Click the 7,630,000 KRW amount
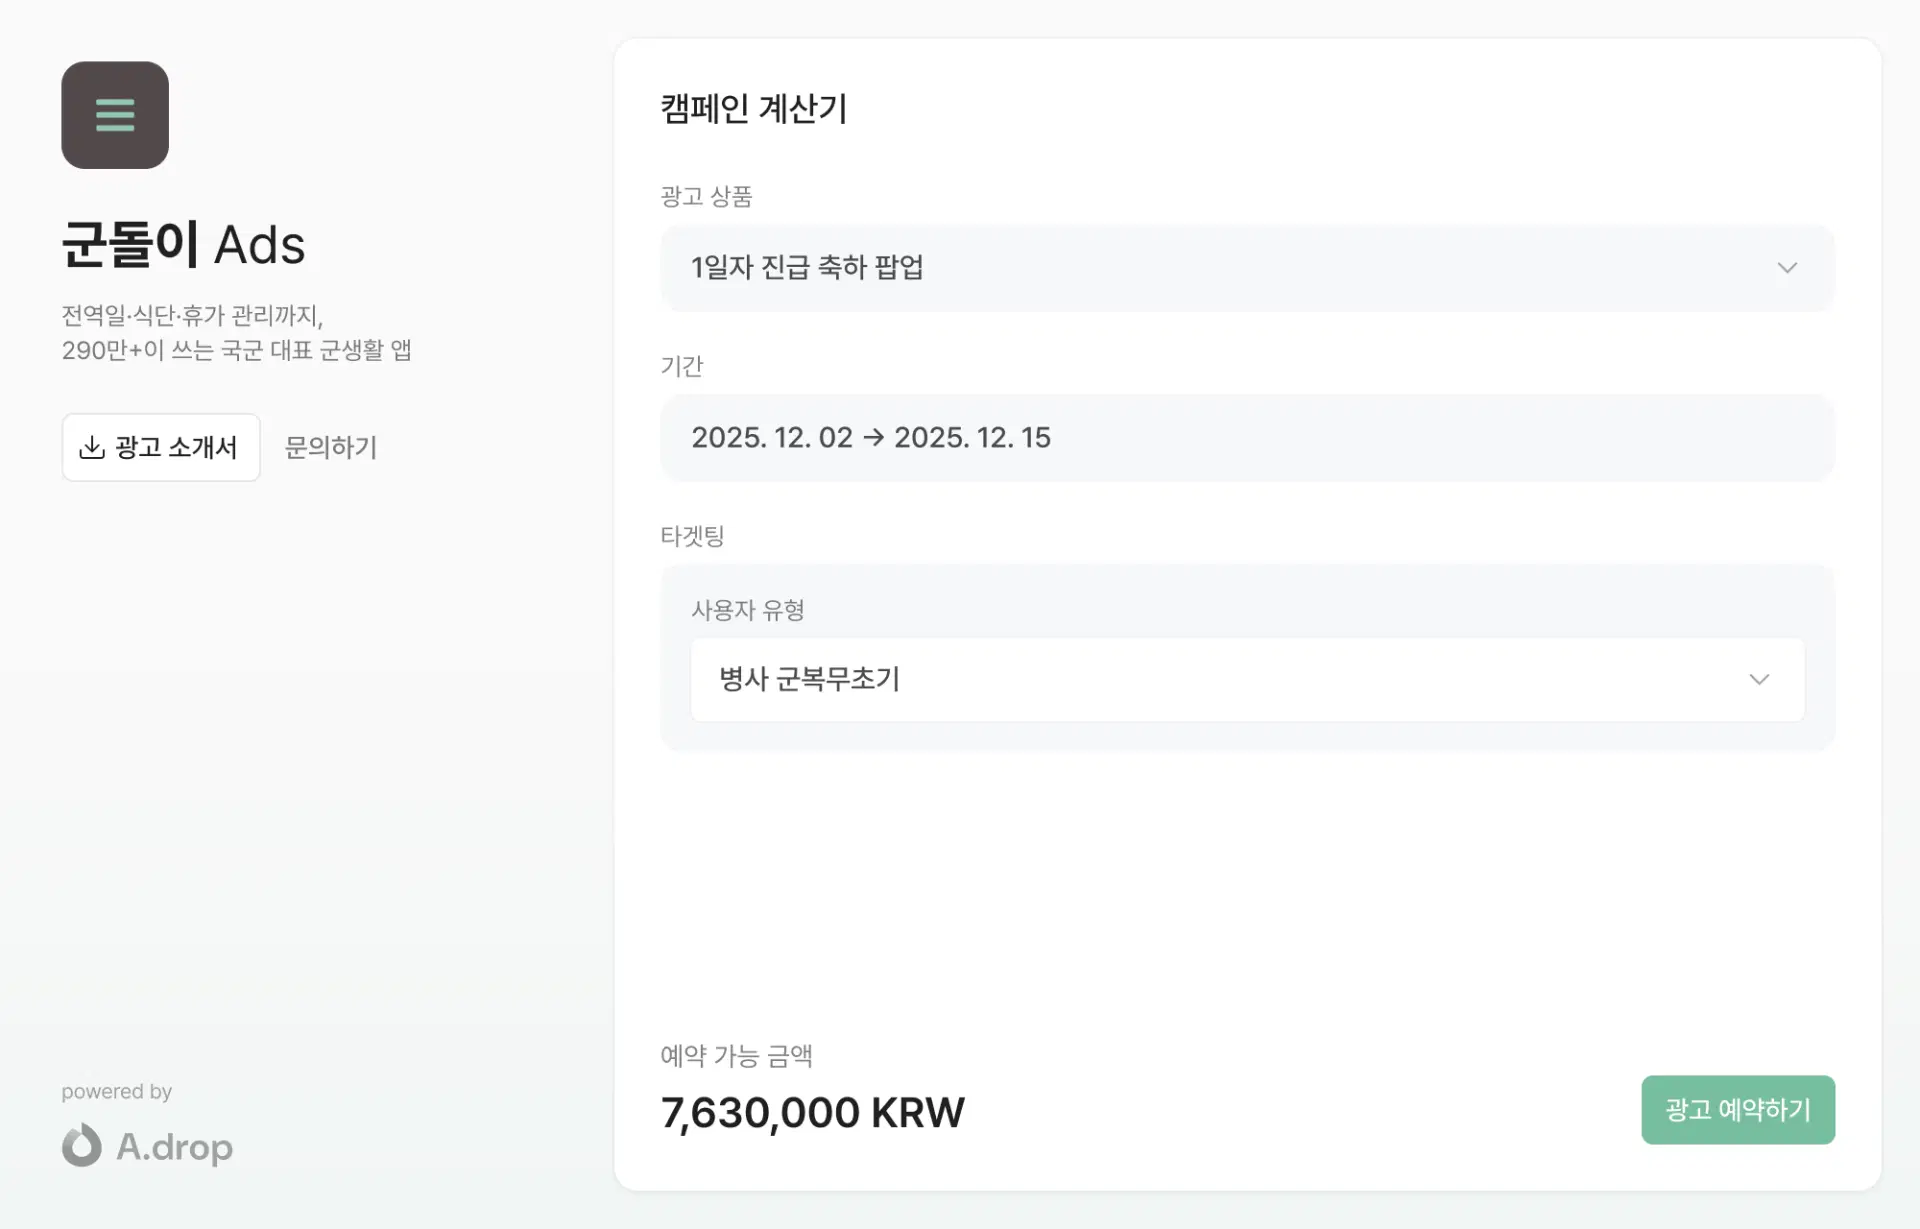The image size is (1920, 1229). (812, 1113)
